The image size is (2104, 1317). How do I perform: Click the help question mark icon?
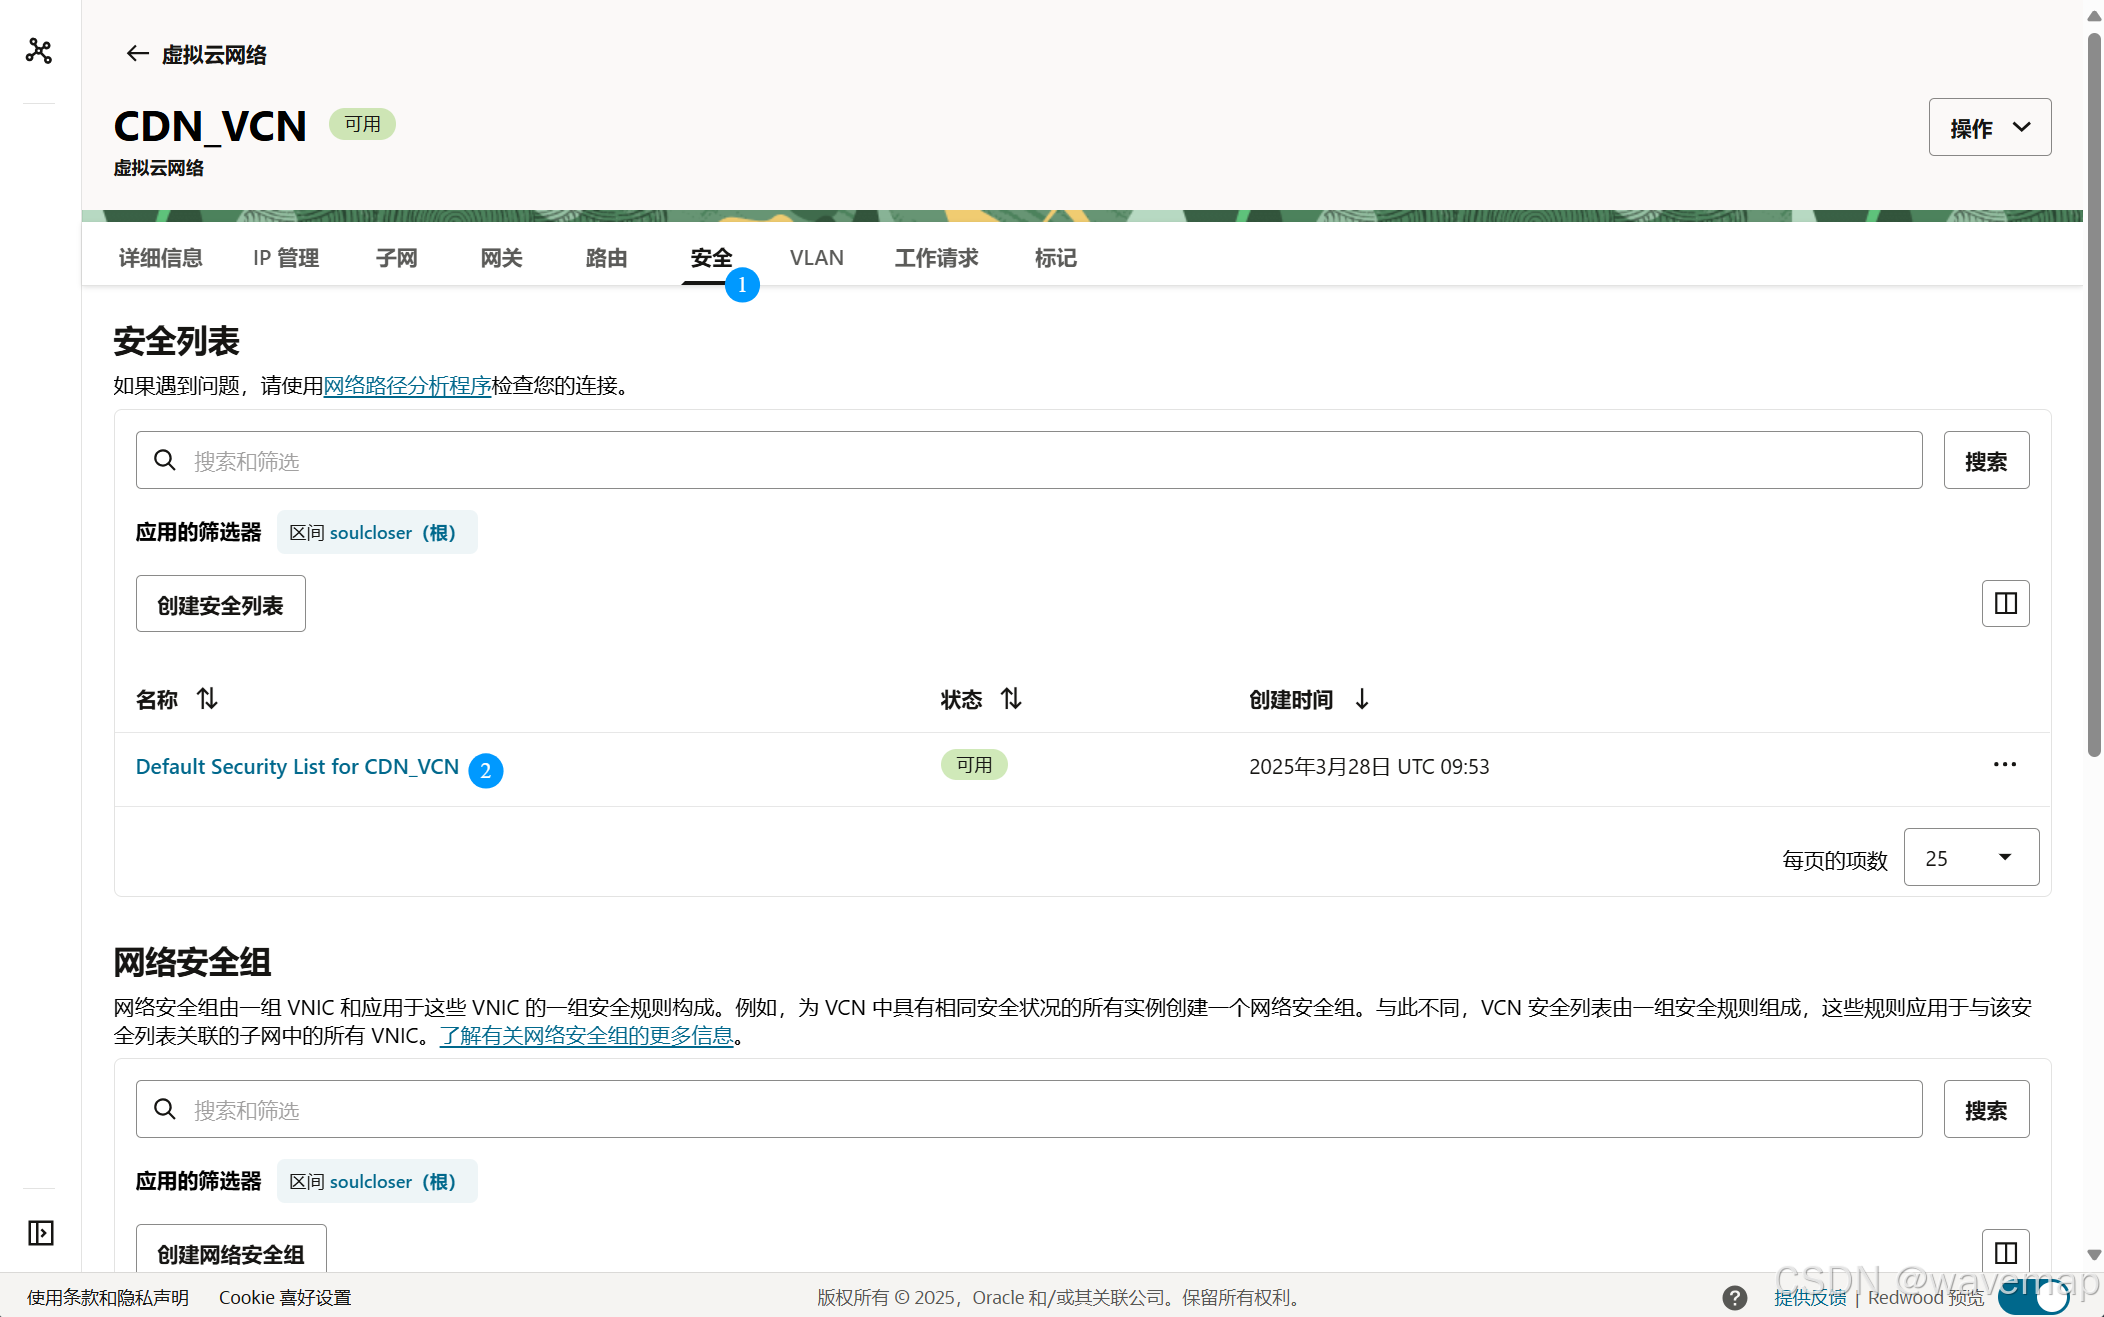point(1734,1297)
